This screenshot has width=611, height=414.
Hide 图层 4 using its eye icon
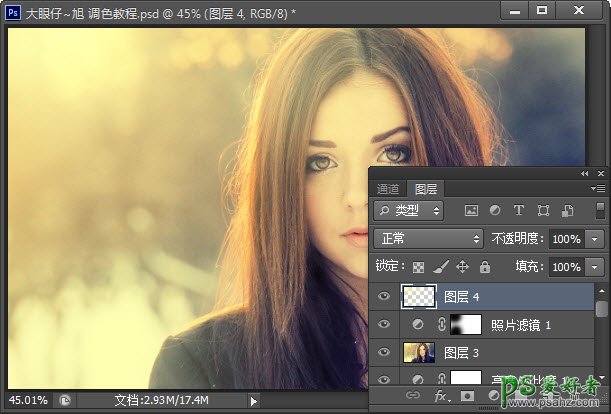point(385,296)
